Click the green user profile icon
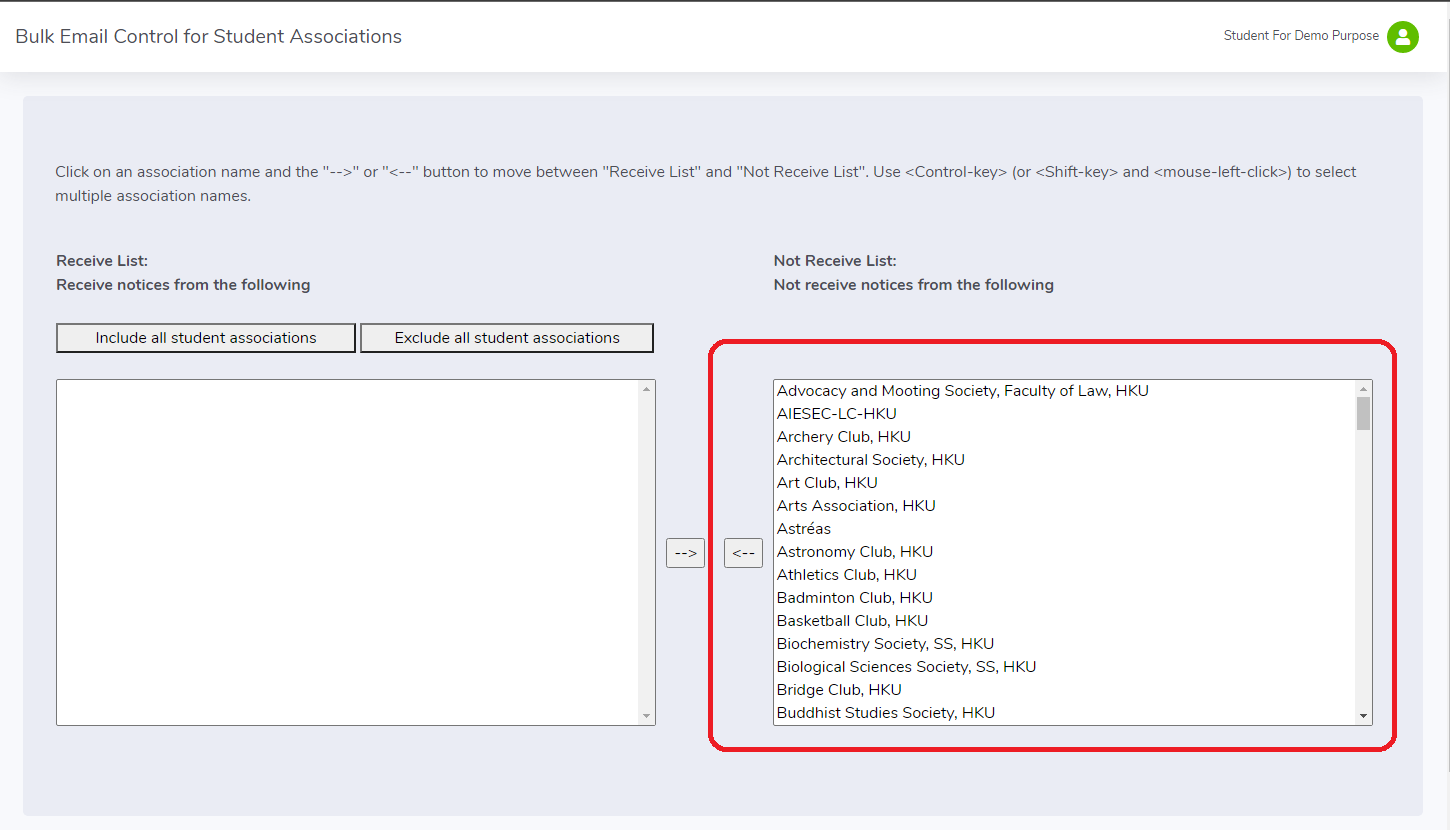The image size is (1450, 830). pyautogui.click(x=1403, y=37)
